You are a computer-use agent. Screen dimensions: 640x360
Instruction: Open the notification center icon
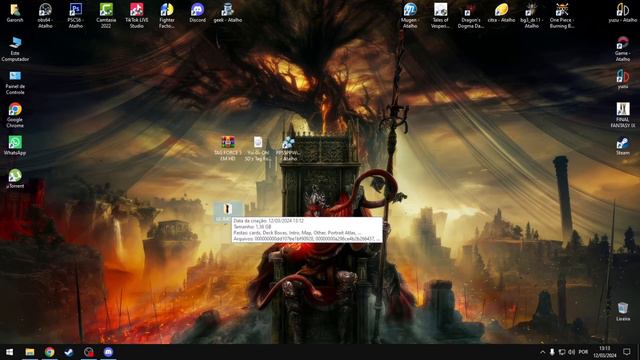pos(627,352)
